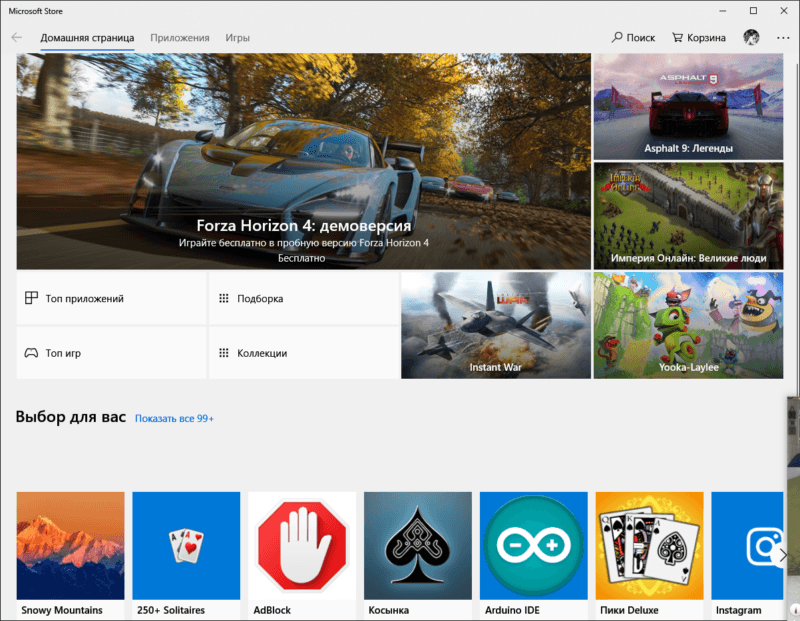Open the Arduino IDE app icon

534,545
